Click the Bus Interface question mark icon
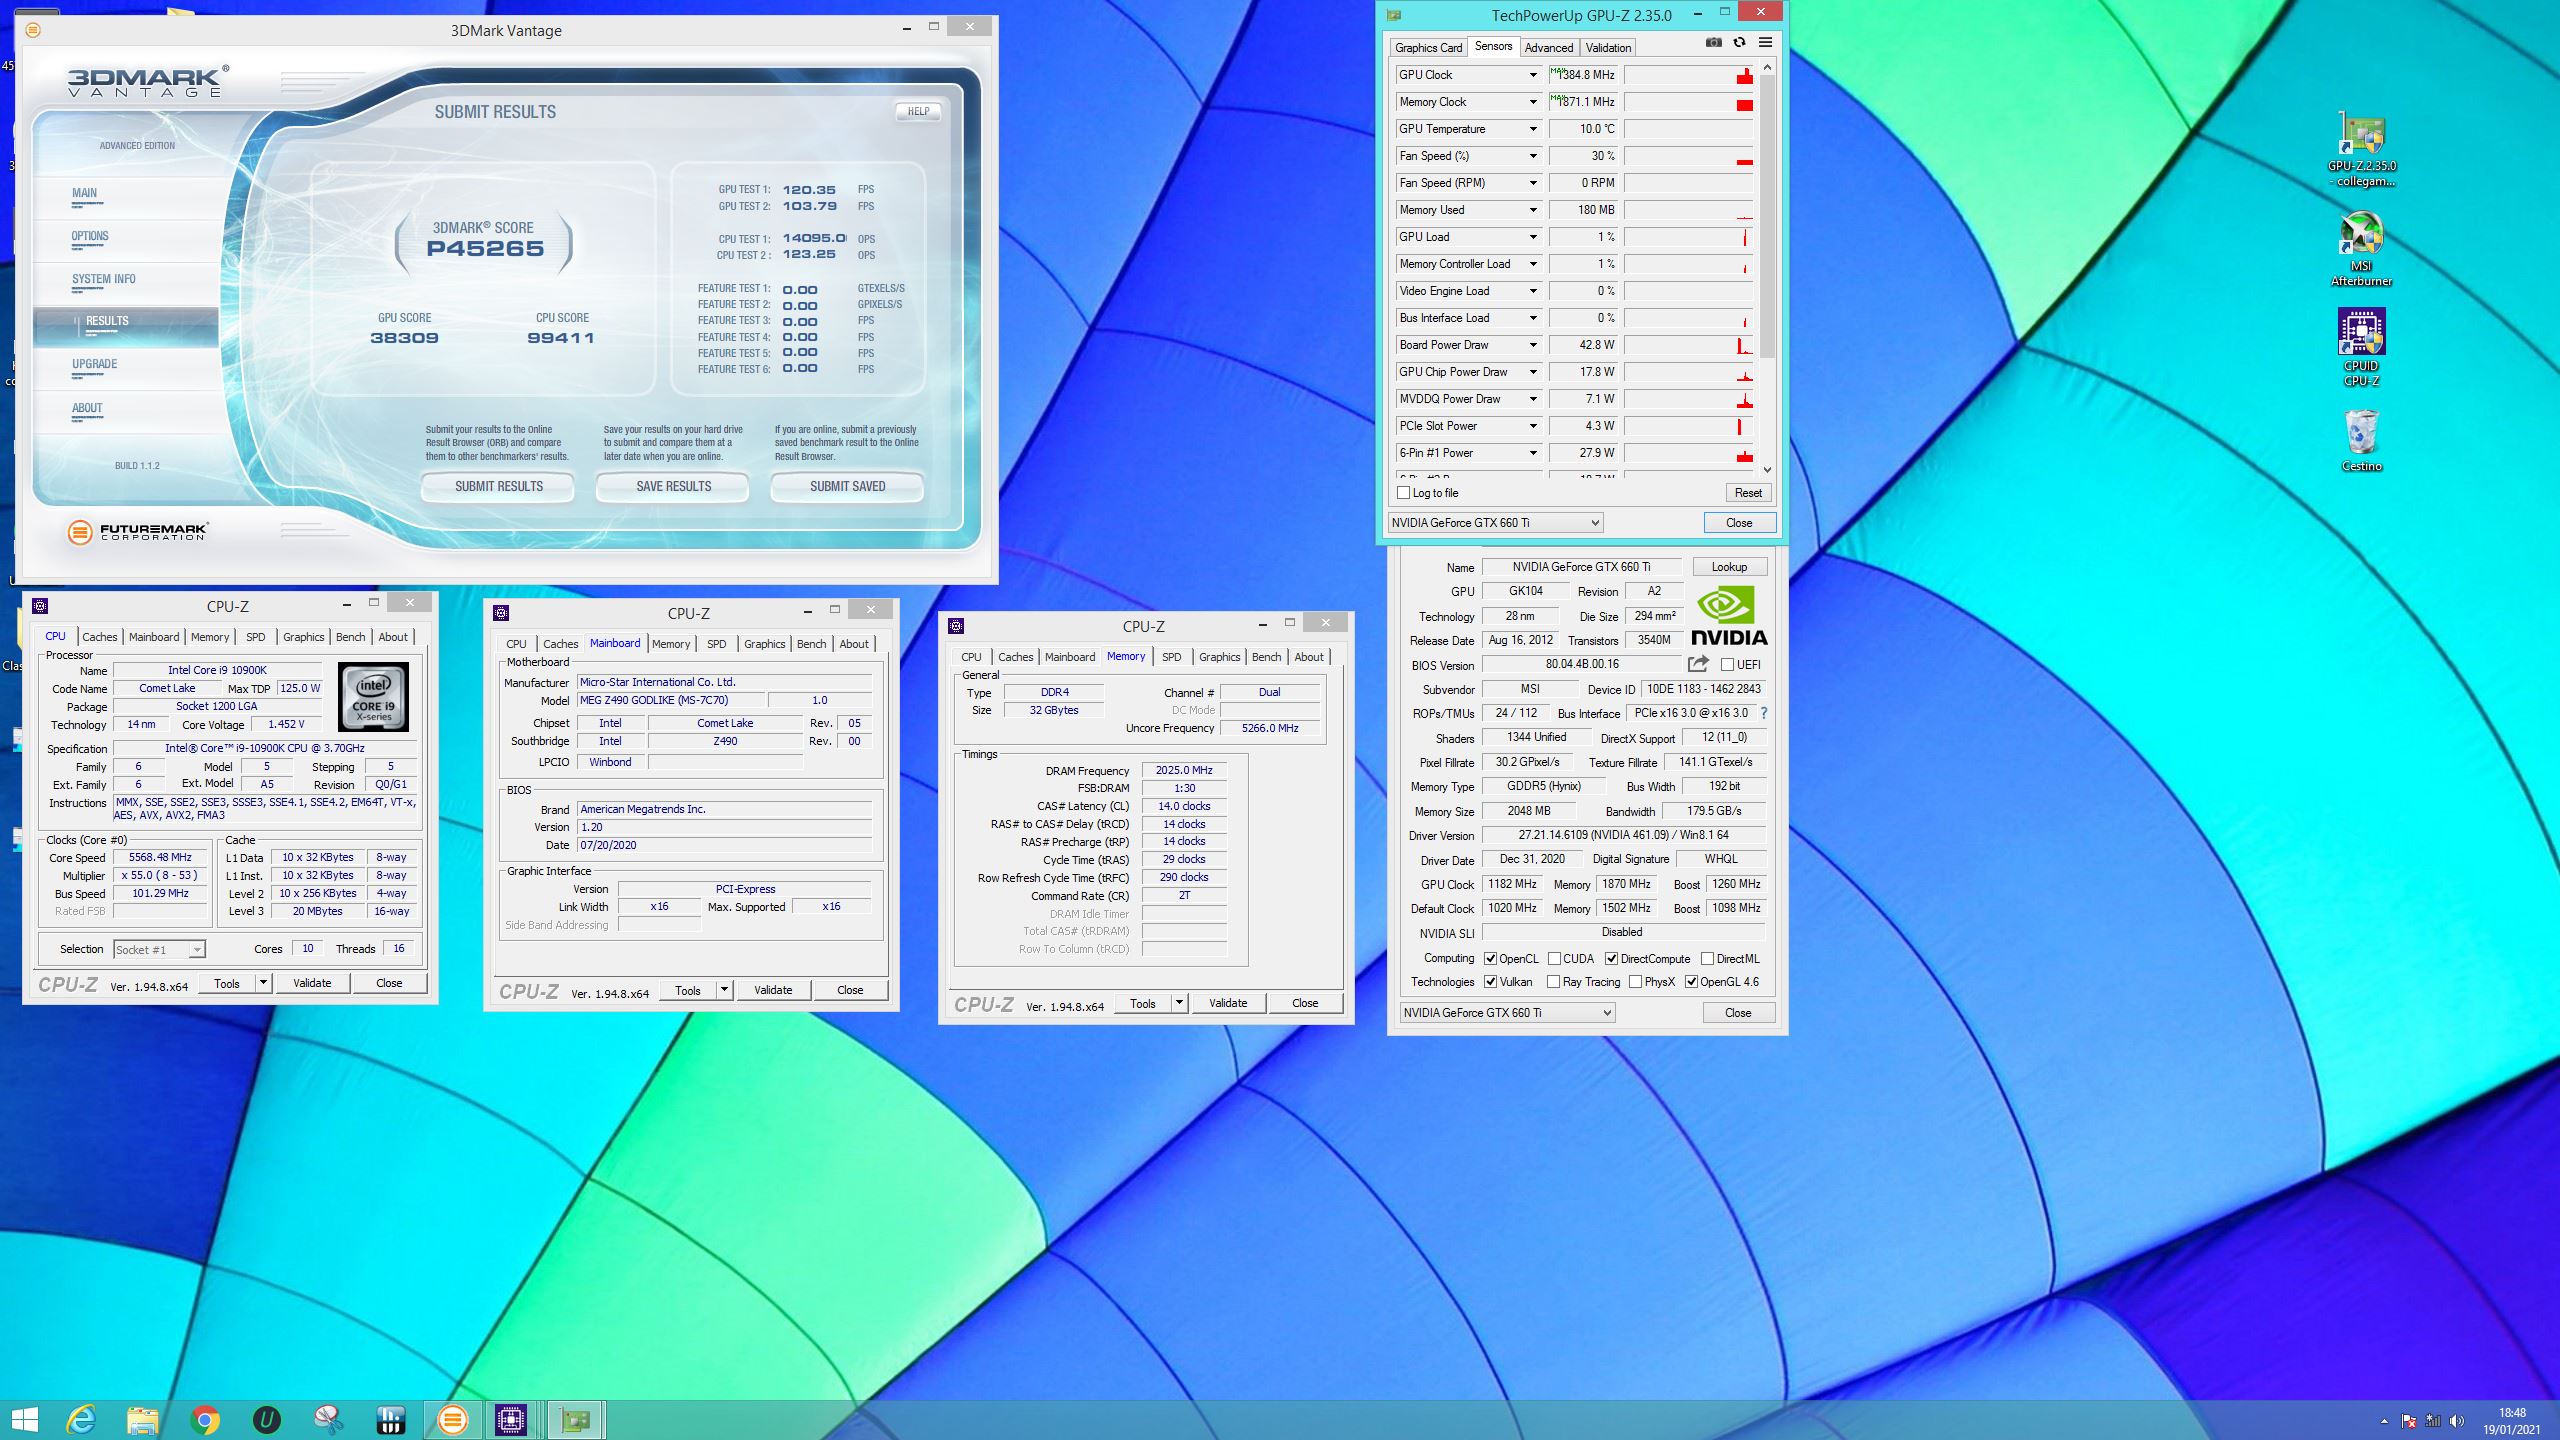 click(x=1763, y=713)
